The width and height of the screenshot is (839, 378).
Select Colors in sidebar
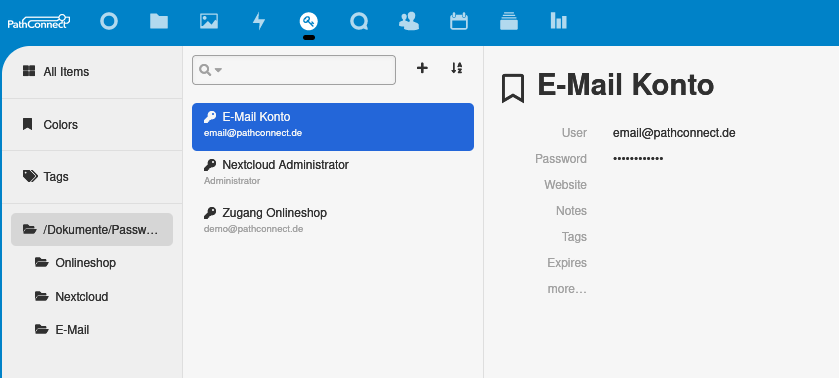(92, 125)
